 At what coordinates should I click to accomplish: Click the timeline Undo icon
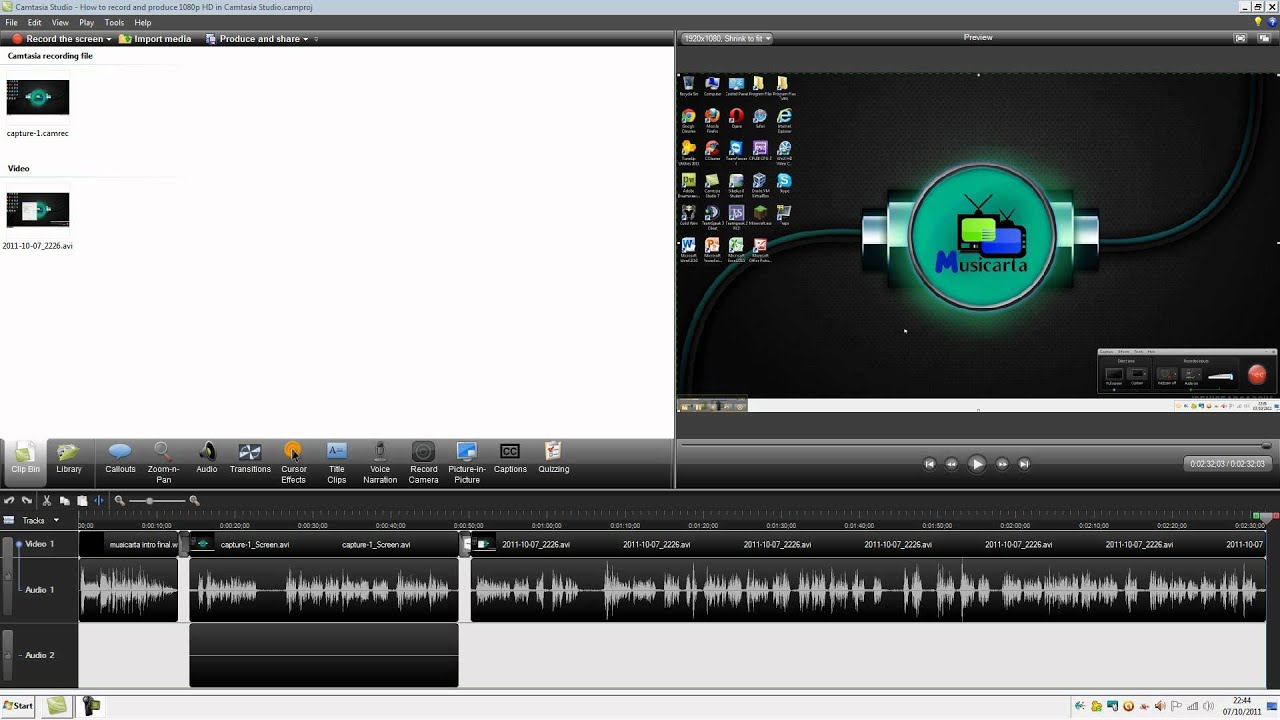click(9, 500)
